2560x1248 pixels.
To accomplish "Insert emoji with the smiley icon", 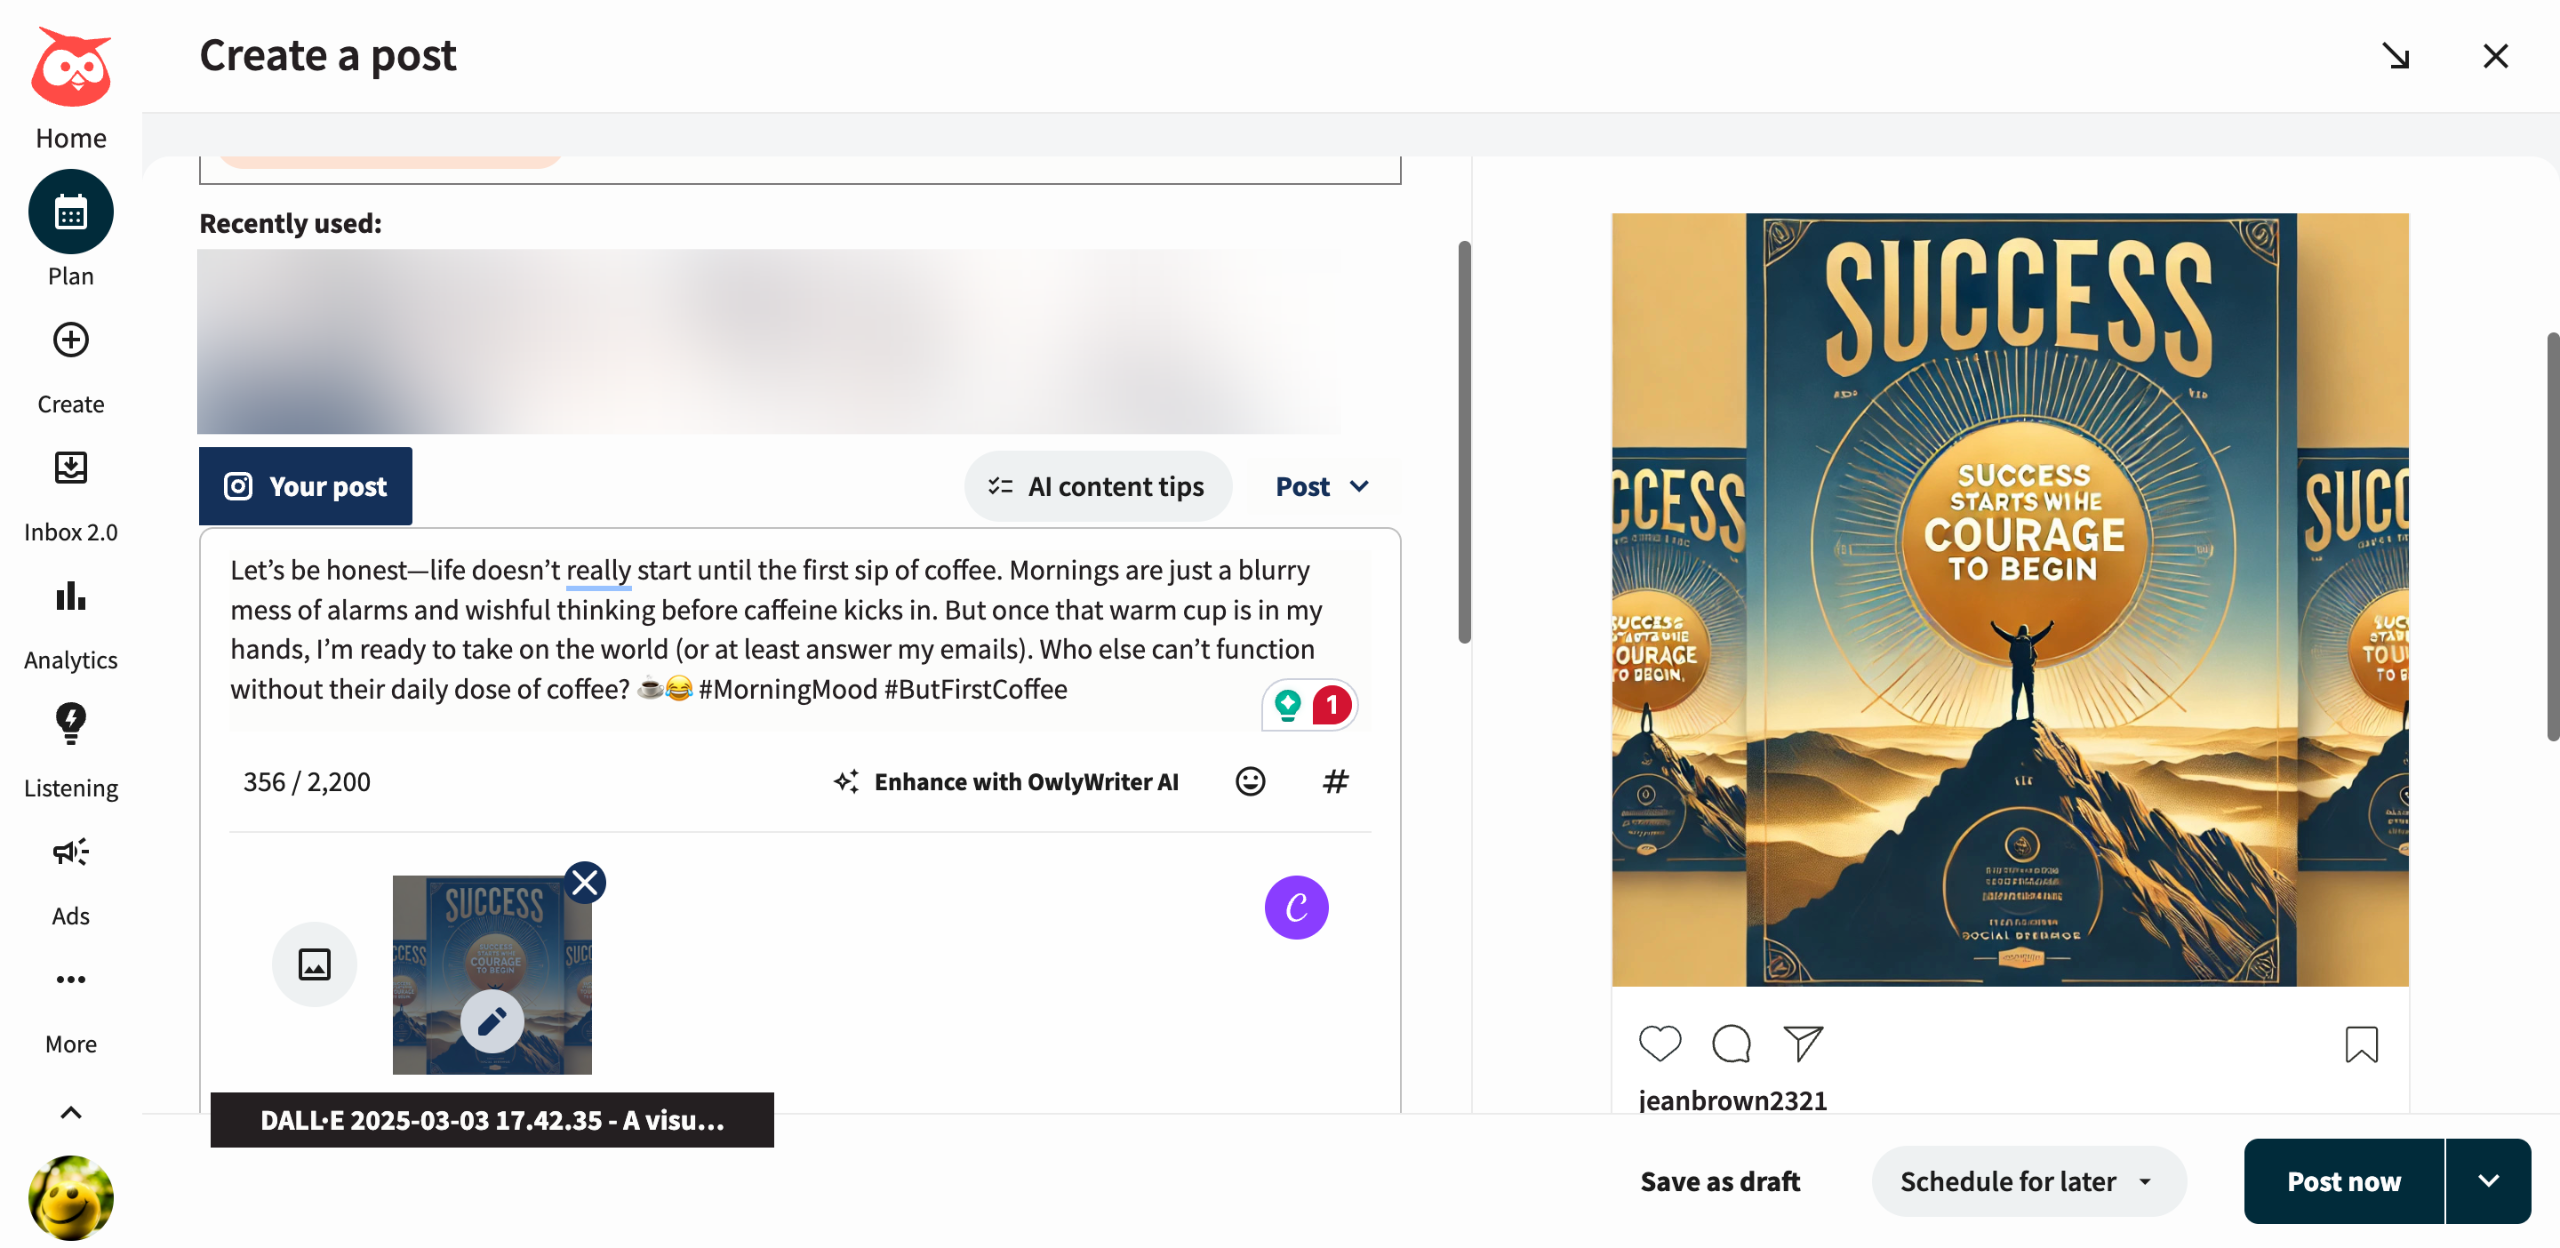I will [x=1250, y=781].
